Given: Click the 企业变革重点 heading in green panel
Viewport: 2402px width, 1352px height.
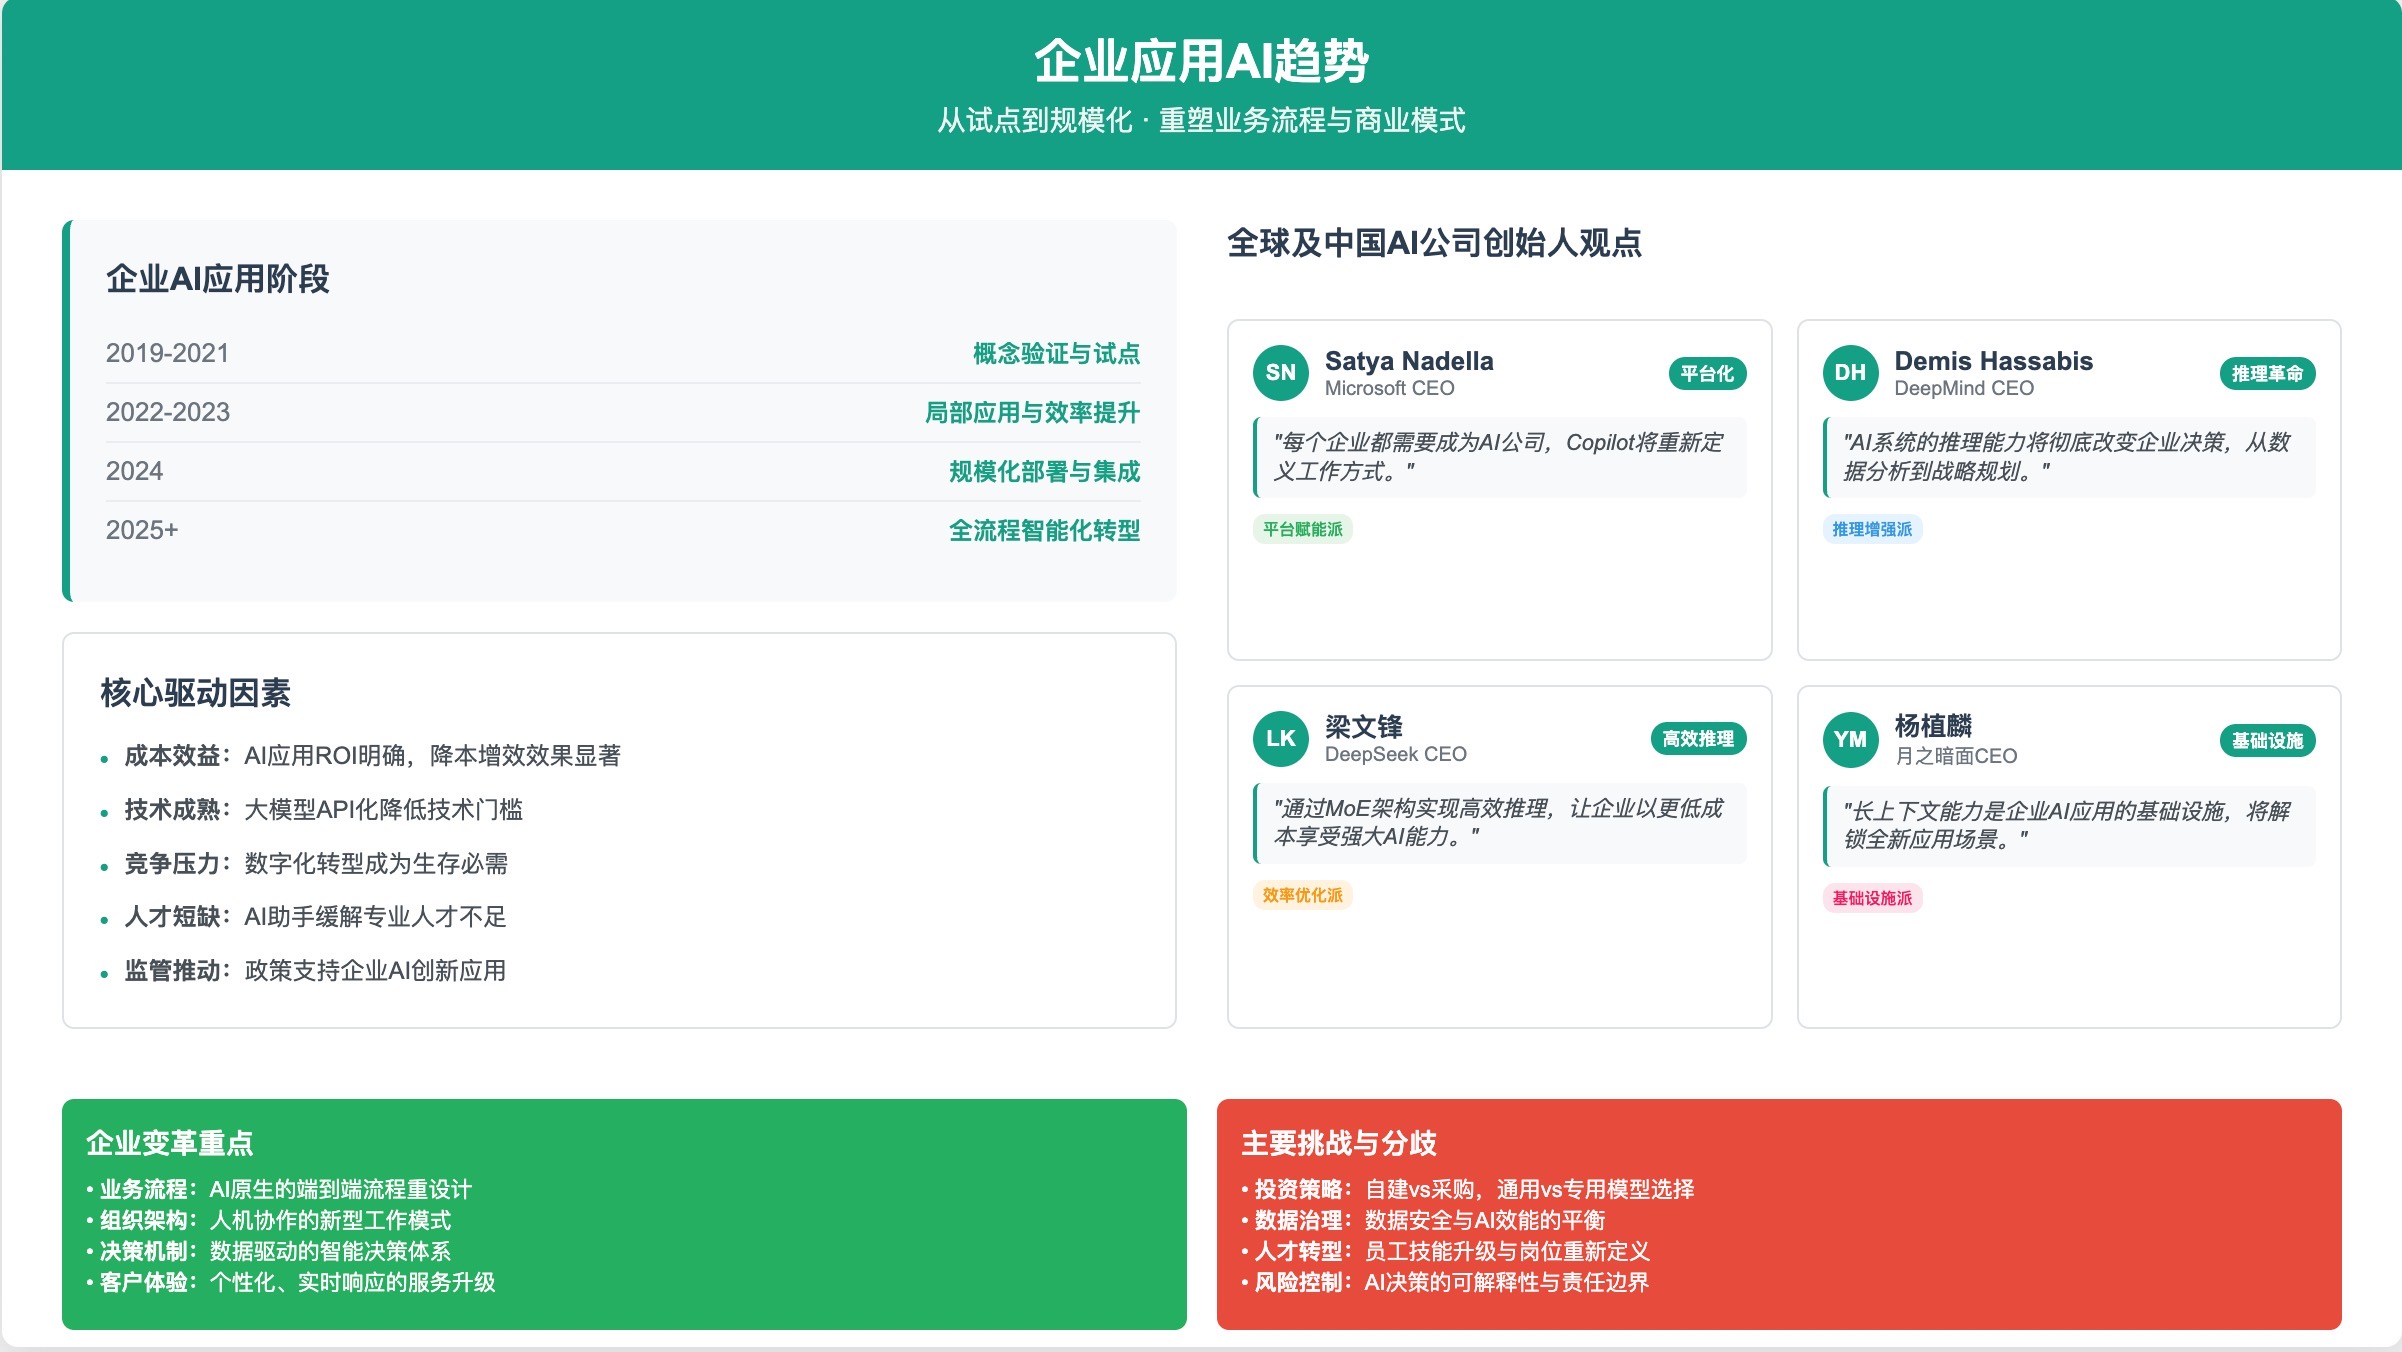Looking at the screenshot, I should click(169, 1143).
